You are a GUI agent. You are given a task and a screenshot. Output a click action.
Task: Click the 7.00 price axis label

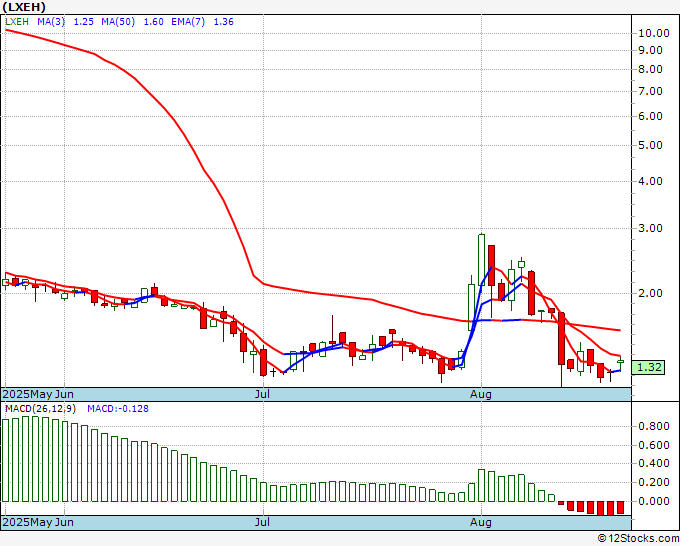point(651,92)
